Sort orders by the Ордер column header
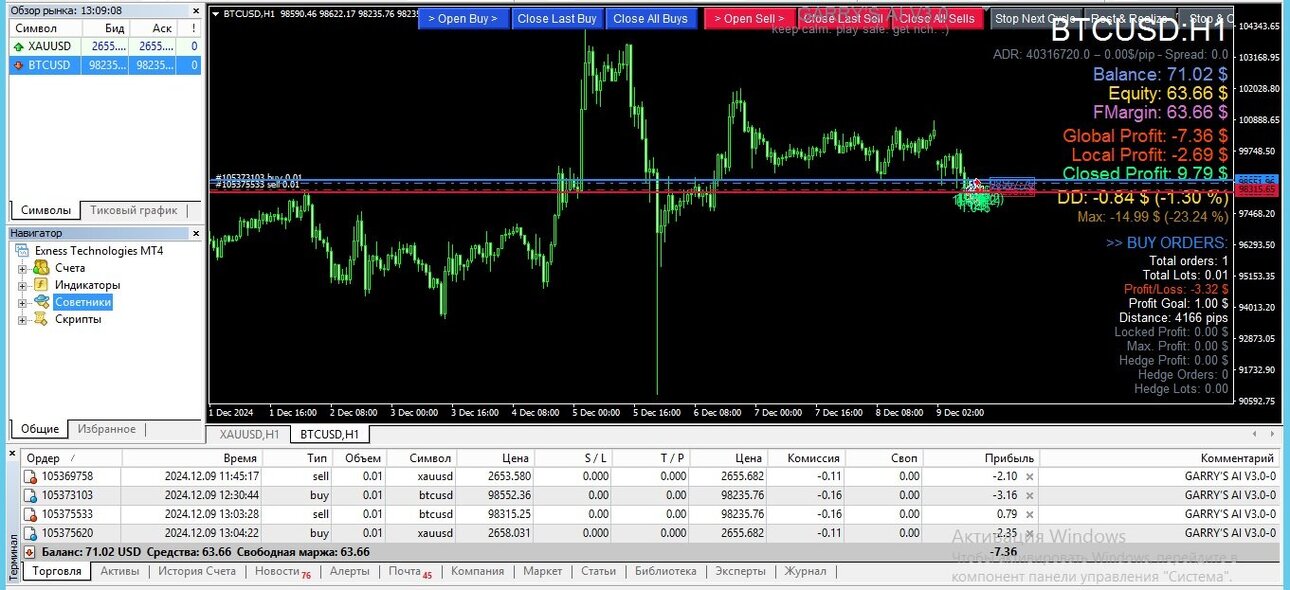 (x=70, y=458)
